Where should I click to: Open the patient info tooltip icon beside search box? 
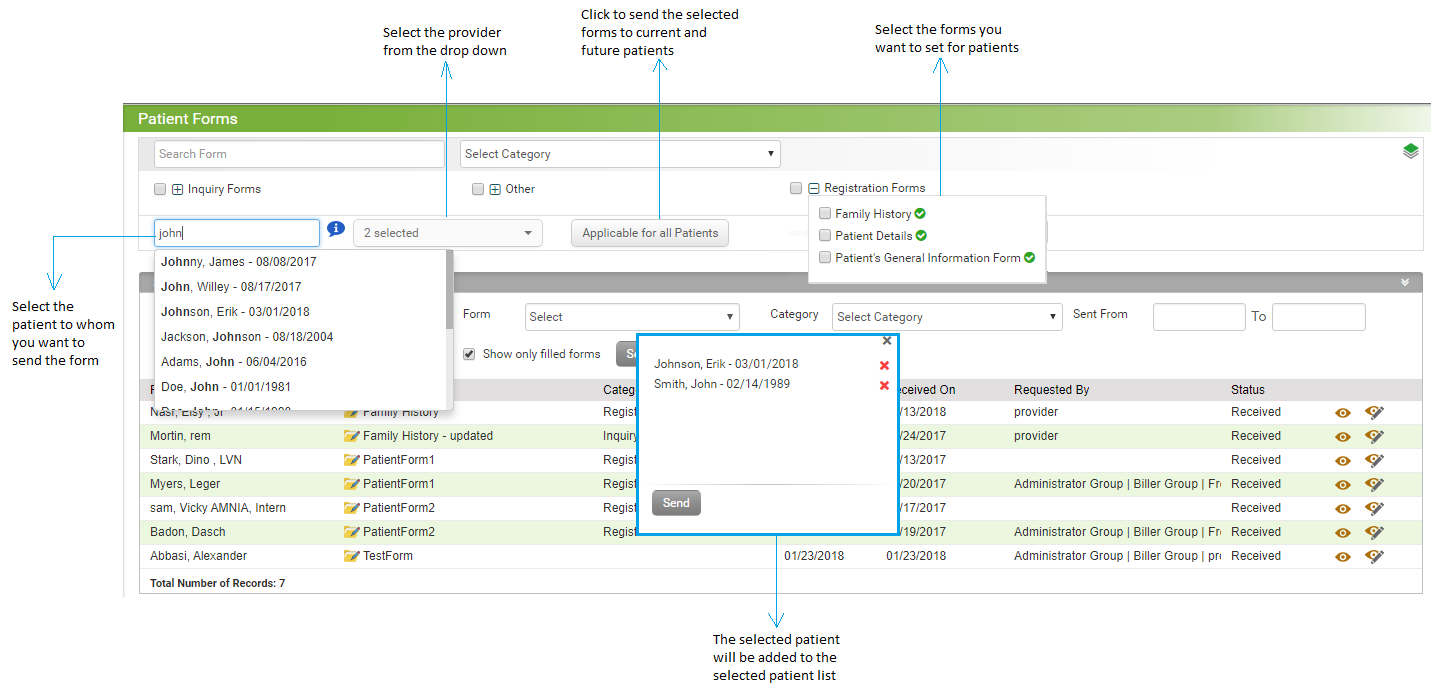335,229
